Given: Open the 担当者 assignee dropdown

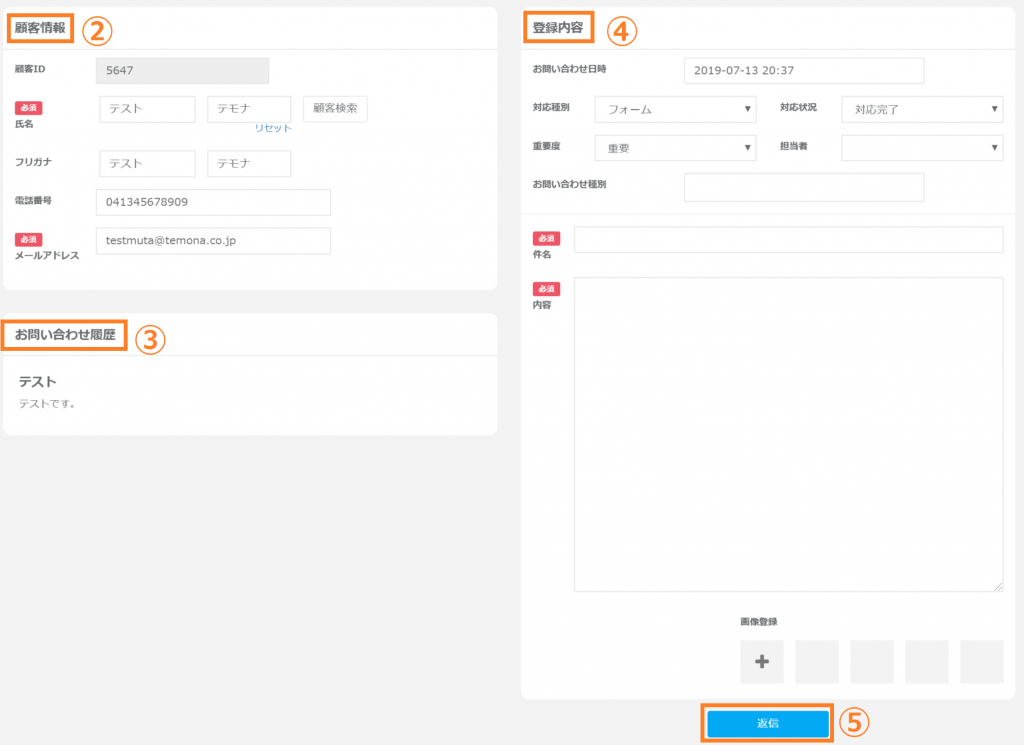Looking at the screenshot, I should 922,148.
